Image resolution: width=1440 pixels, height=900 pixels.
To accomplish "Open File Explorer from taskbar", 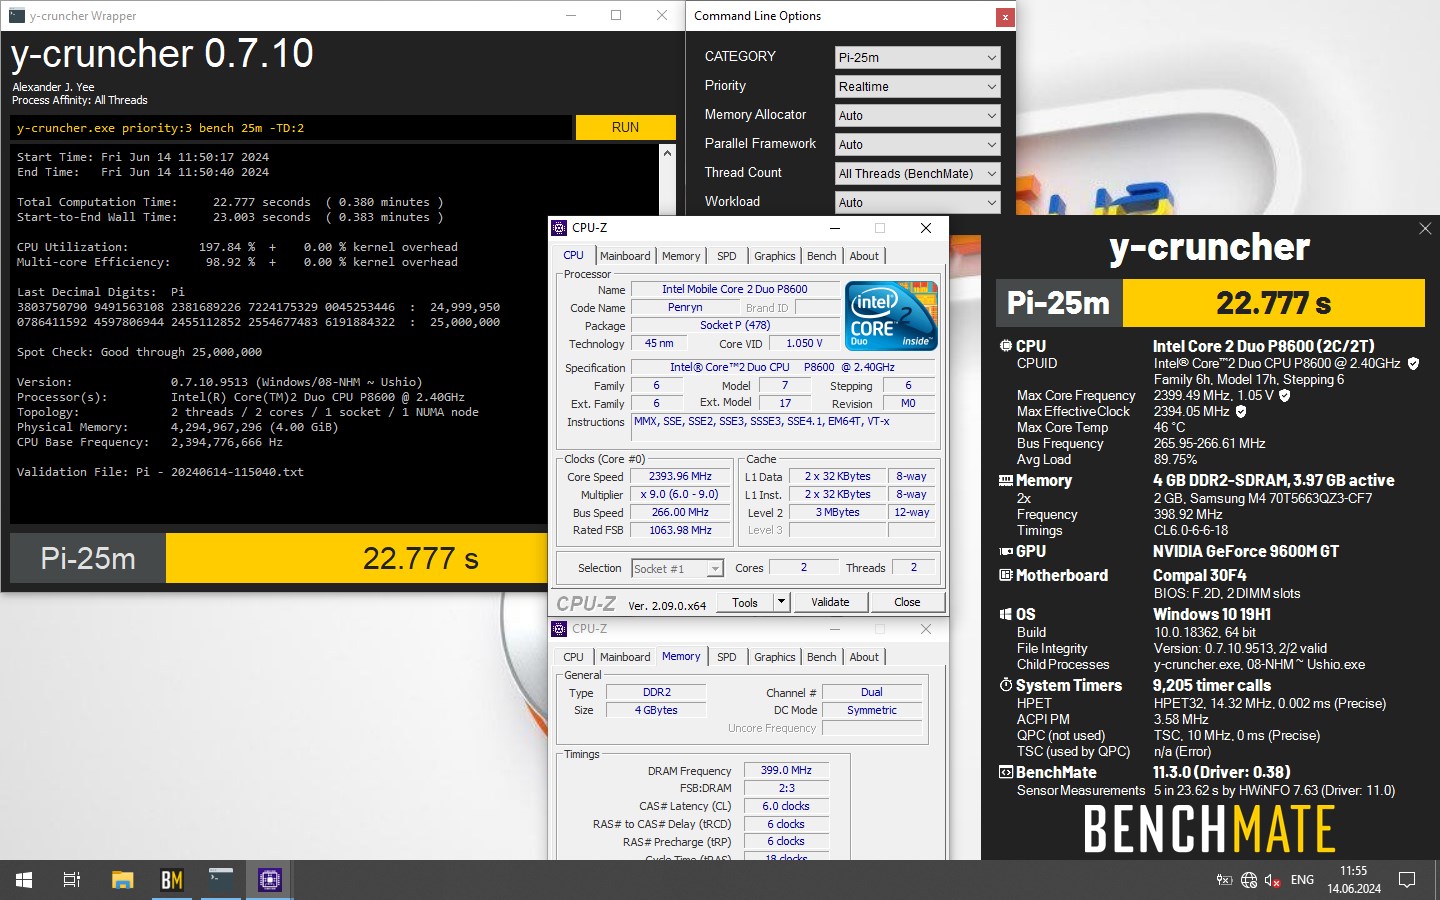I will (x=122, y=880).
